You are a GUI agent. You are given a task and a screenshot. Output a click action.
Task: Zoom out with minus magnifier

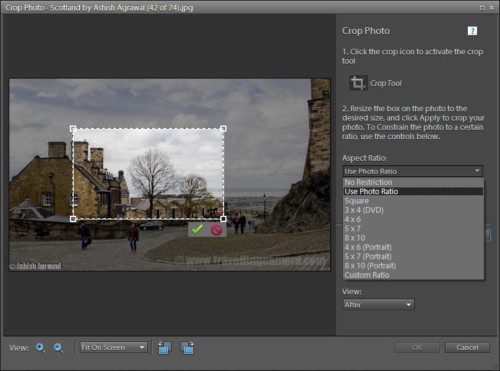[x=59, y=348]
